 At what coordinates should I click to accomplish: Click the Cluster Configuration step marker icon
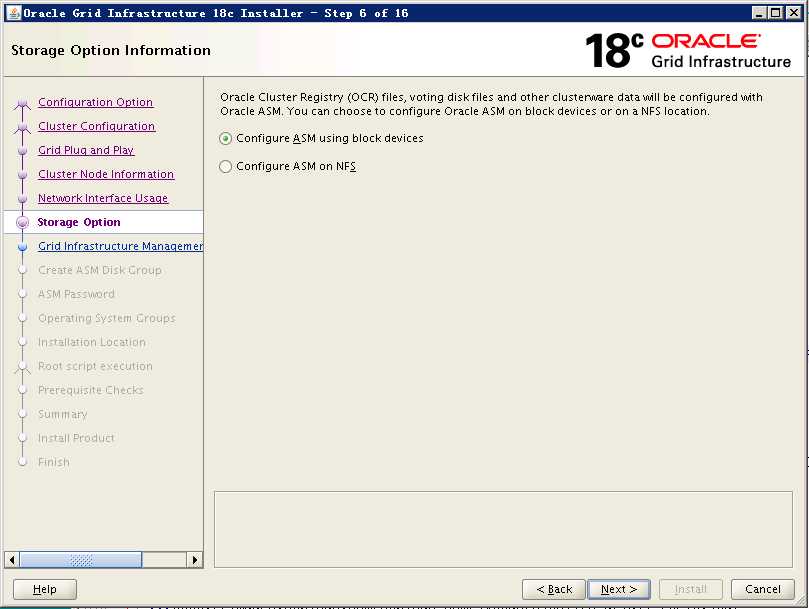pyautogui.click(x=22, y=128)
